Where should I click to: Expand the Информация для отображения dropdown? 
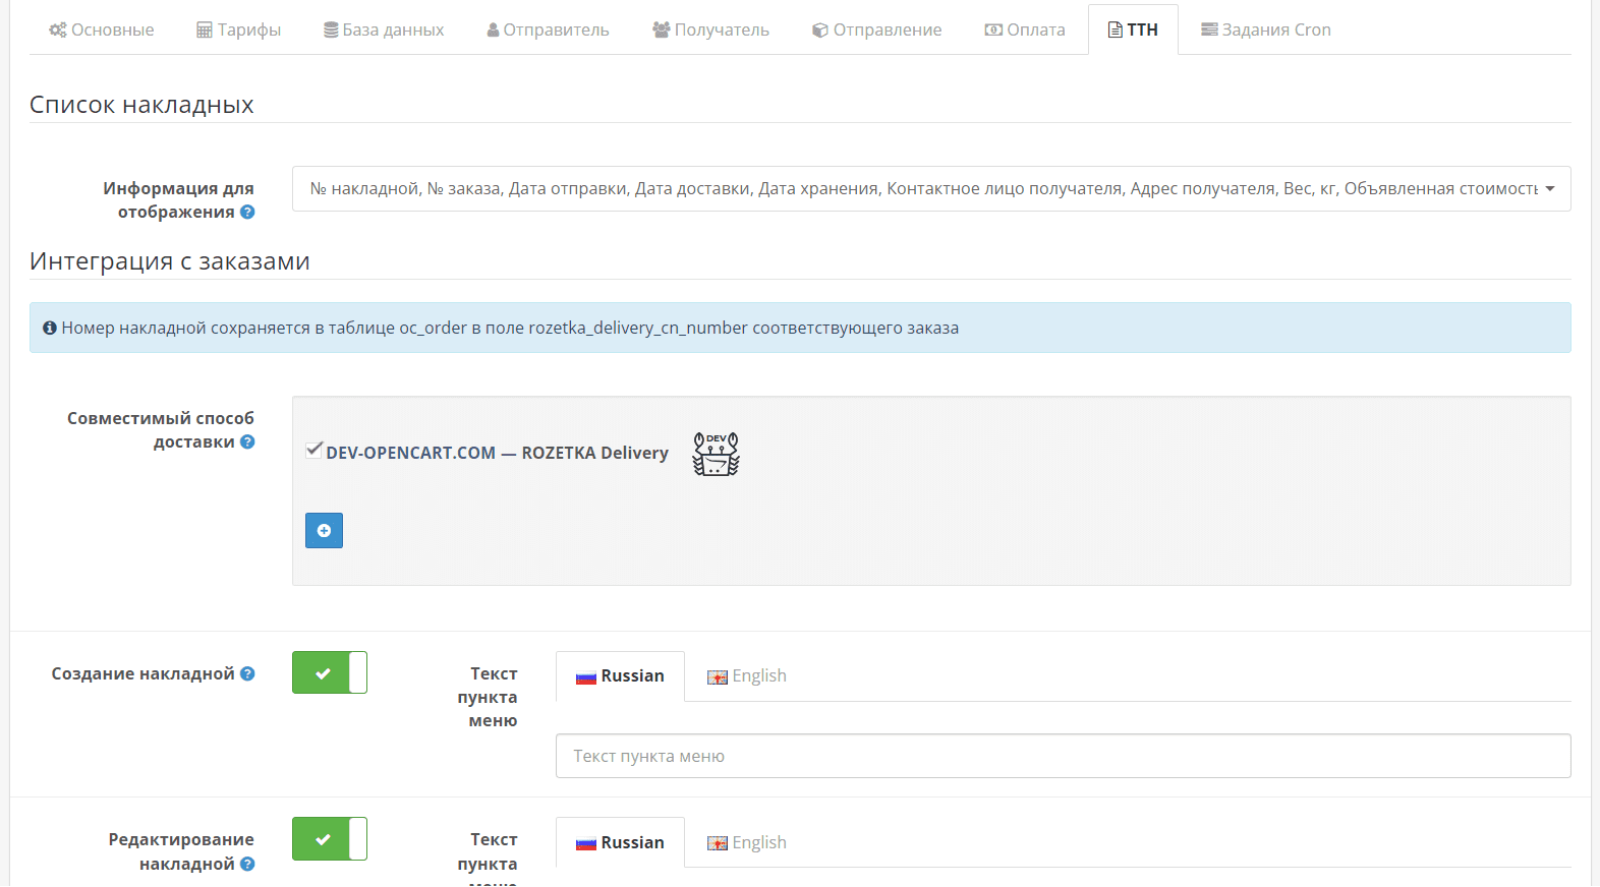click(x=931, y=189)
